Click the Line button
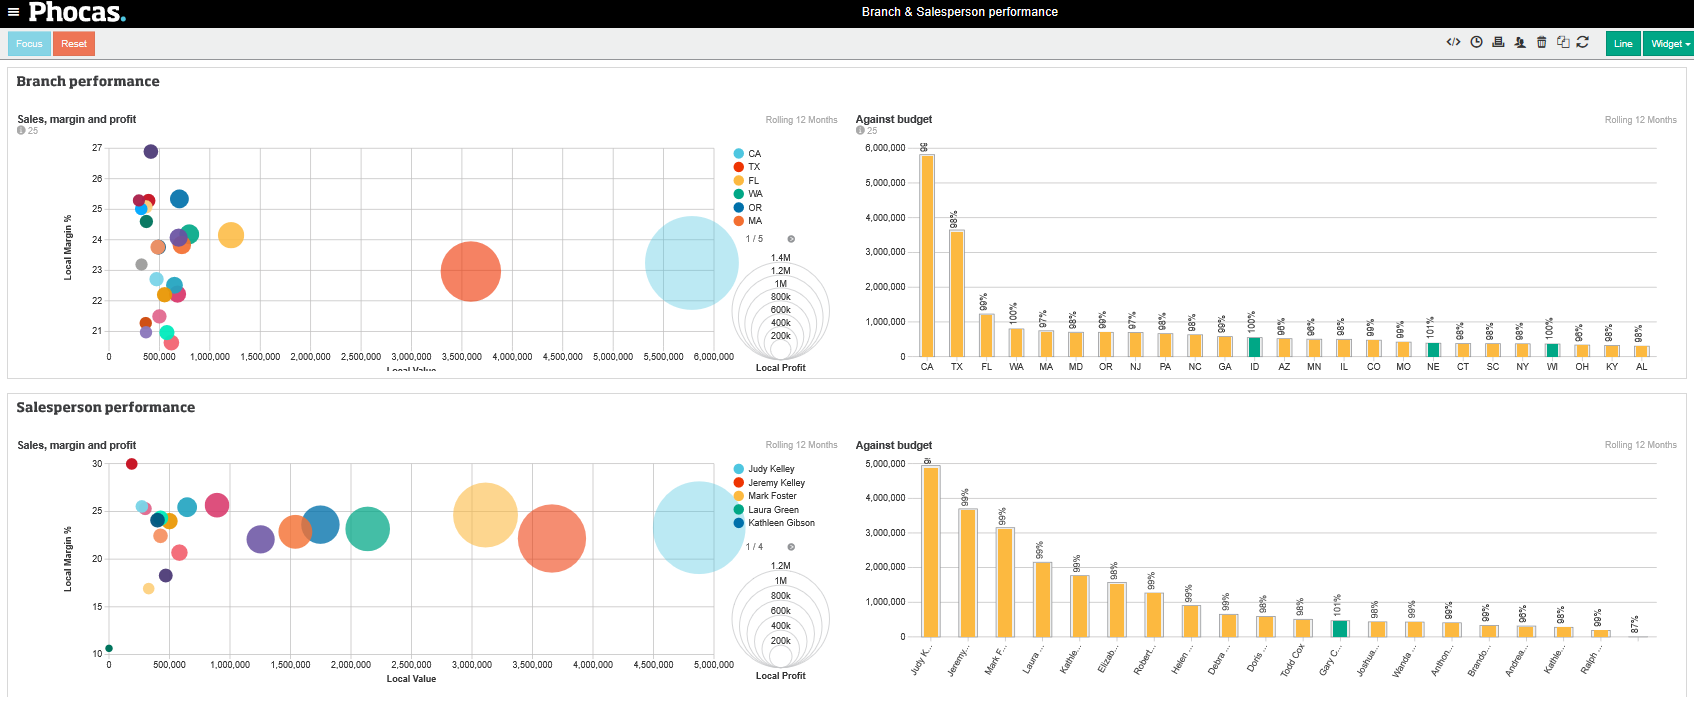The width and height of the screenshot is (1694, 706). [1622, 44]
